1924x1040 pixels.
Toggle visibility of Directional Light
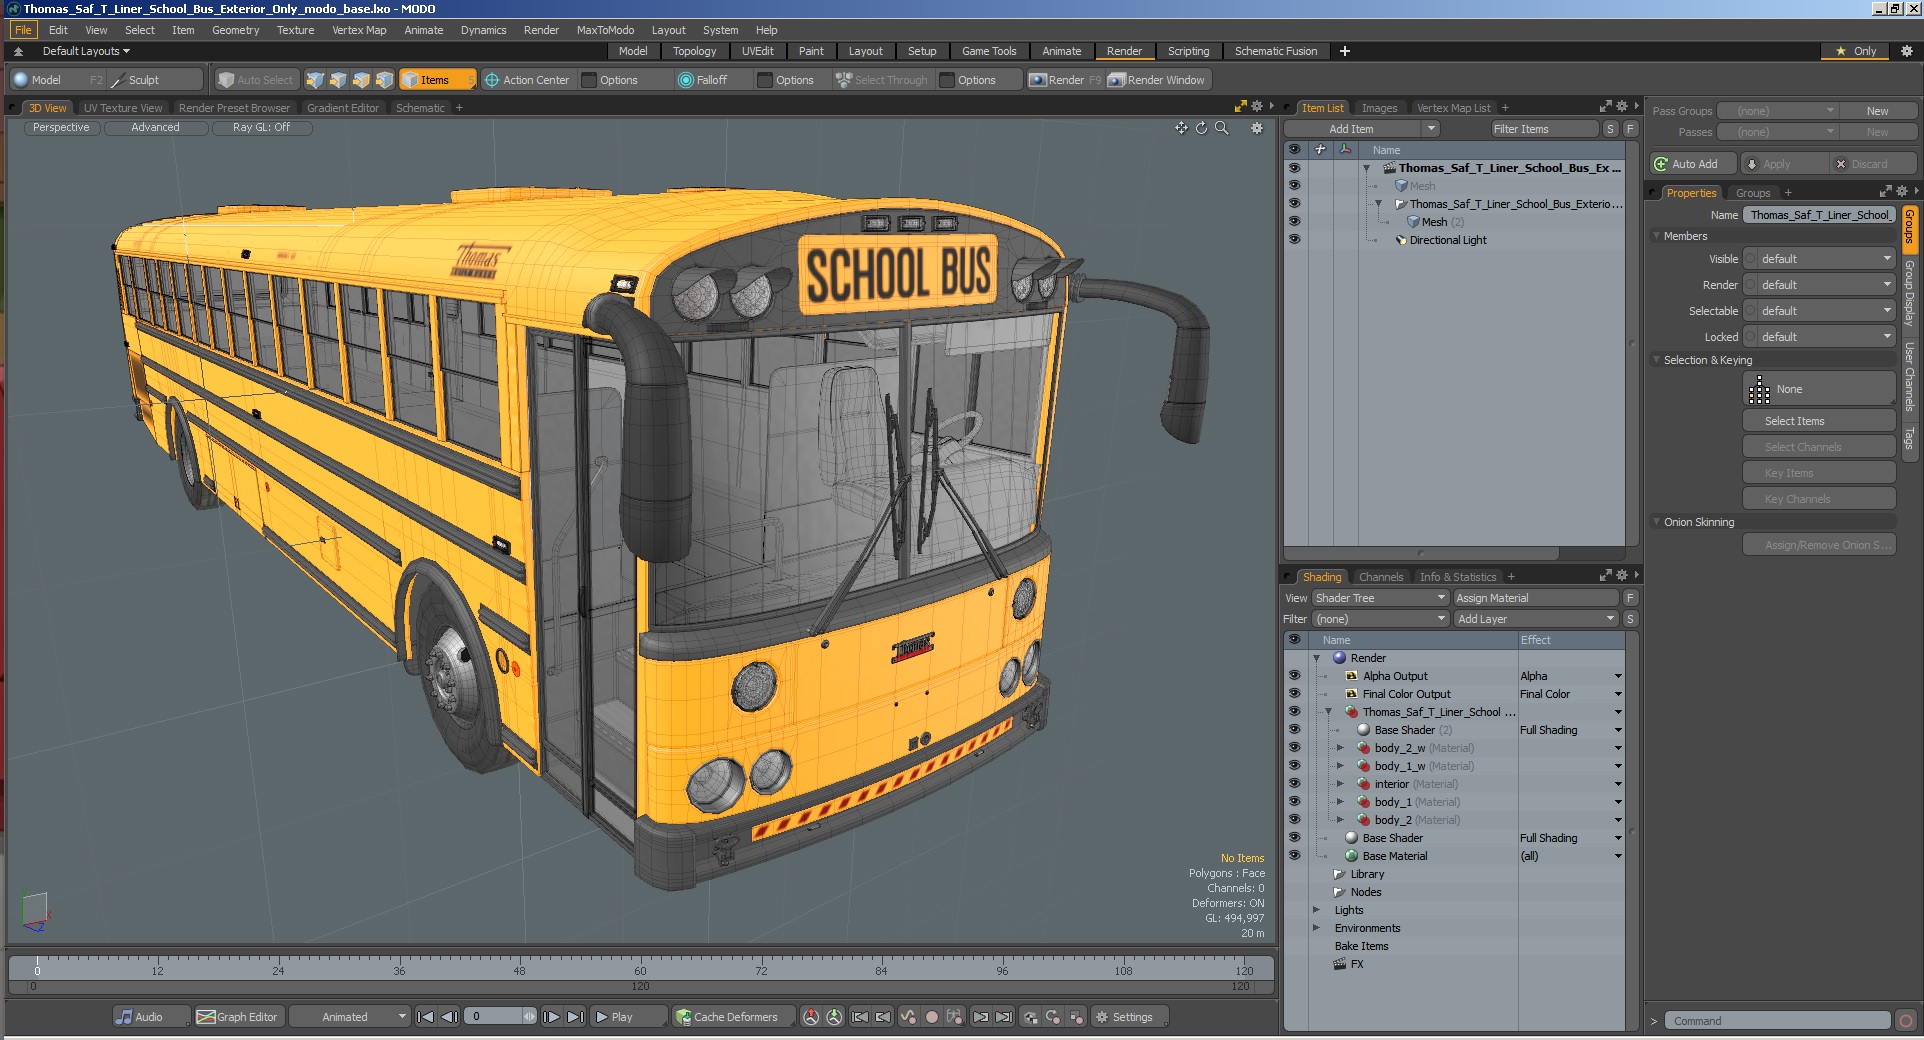point(1294,240)
